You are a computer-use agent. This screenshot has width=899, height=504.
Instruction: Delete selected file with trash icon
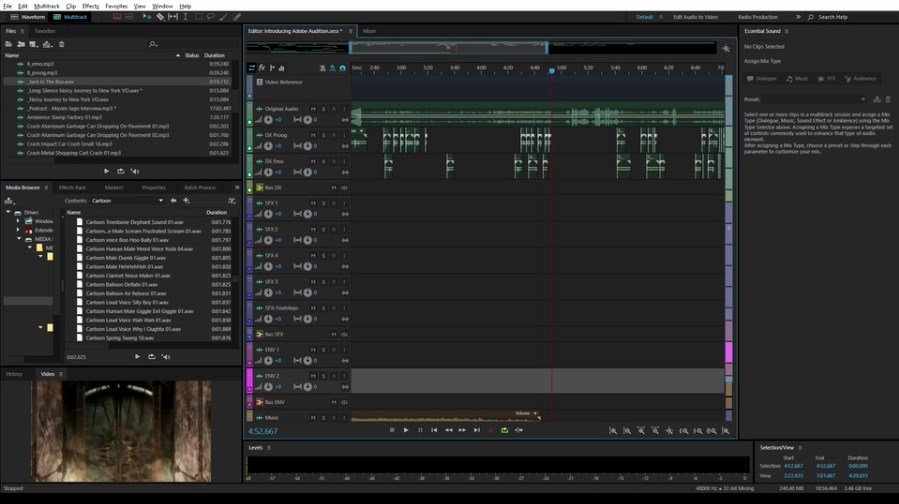tap(61, 44)
